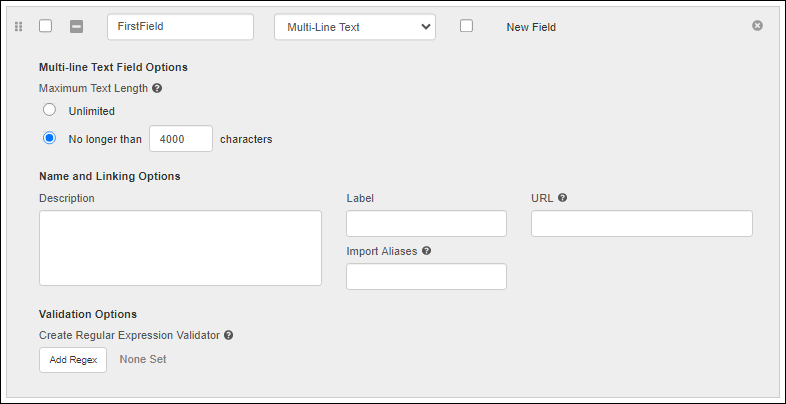Screen dimensions: 786x404
Task: Tick the selection checkbox left of FirstField
Action: [45, 26]
